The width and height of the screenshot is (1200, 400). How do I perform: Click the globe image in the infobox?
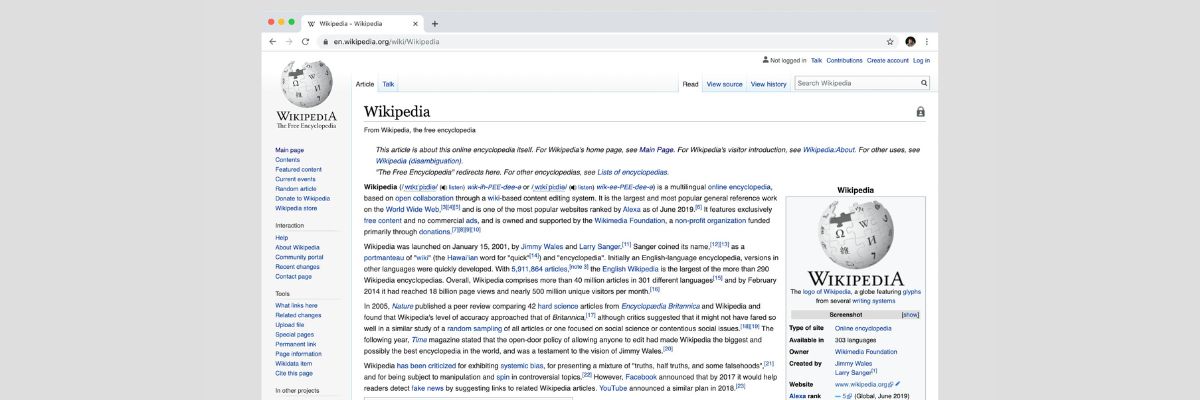coord(855,233)
